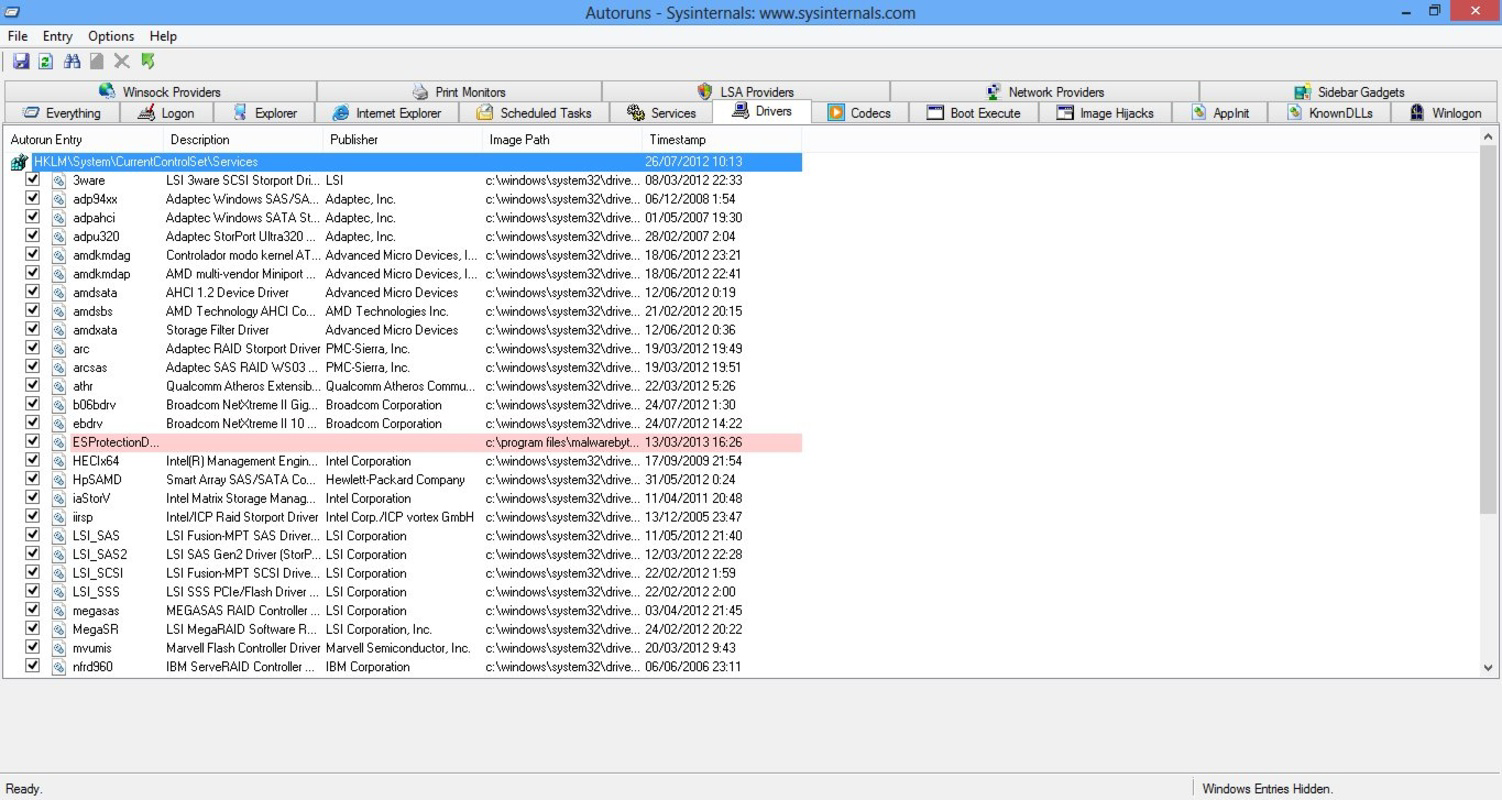1502x800 pixels.
Task: Click the green Jump to arrow icon
Action: click(148, 62)
